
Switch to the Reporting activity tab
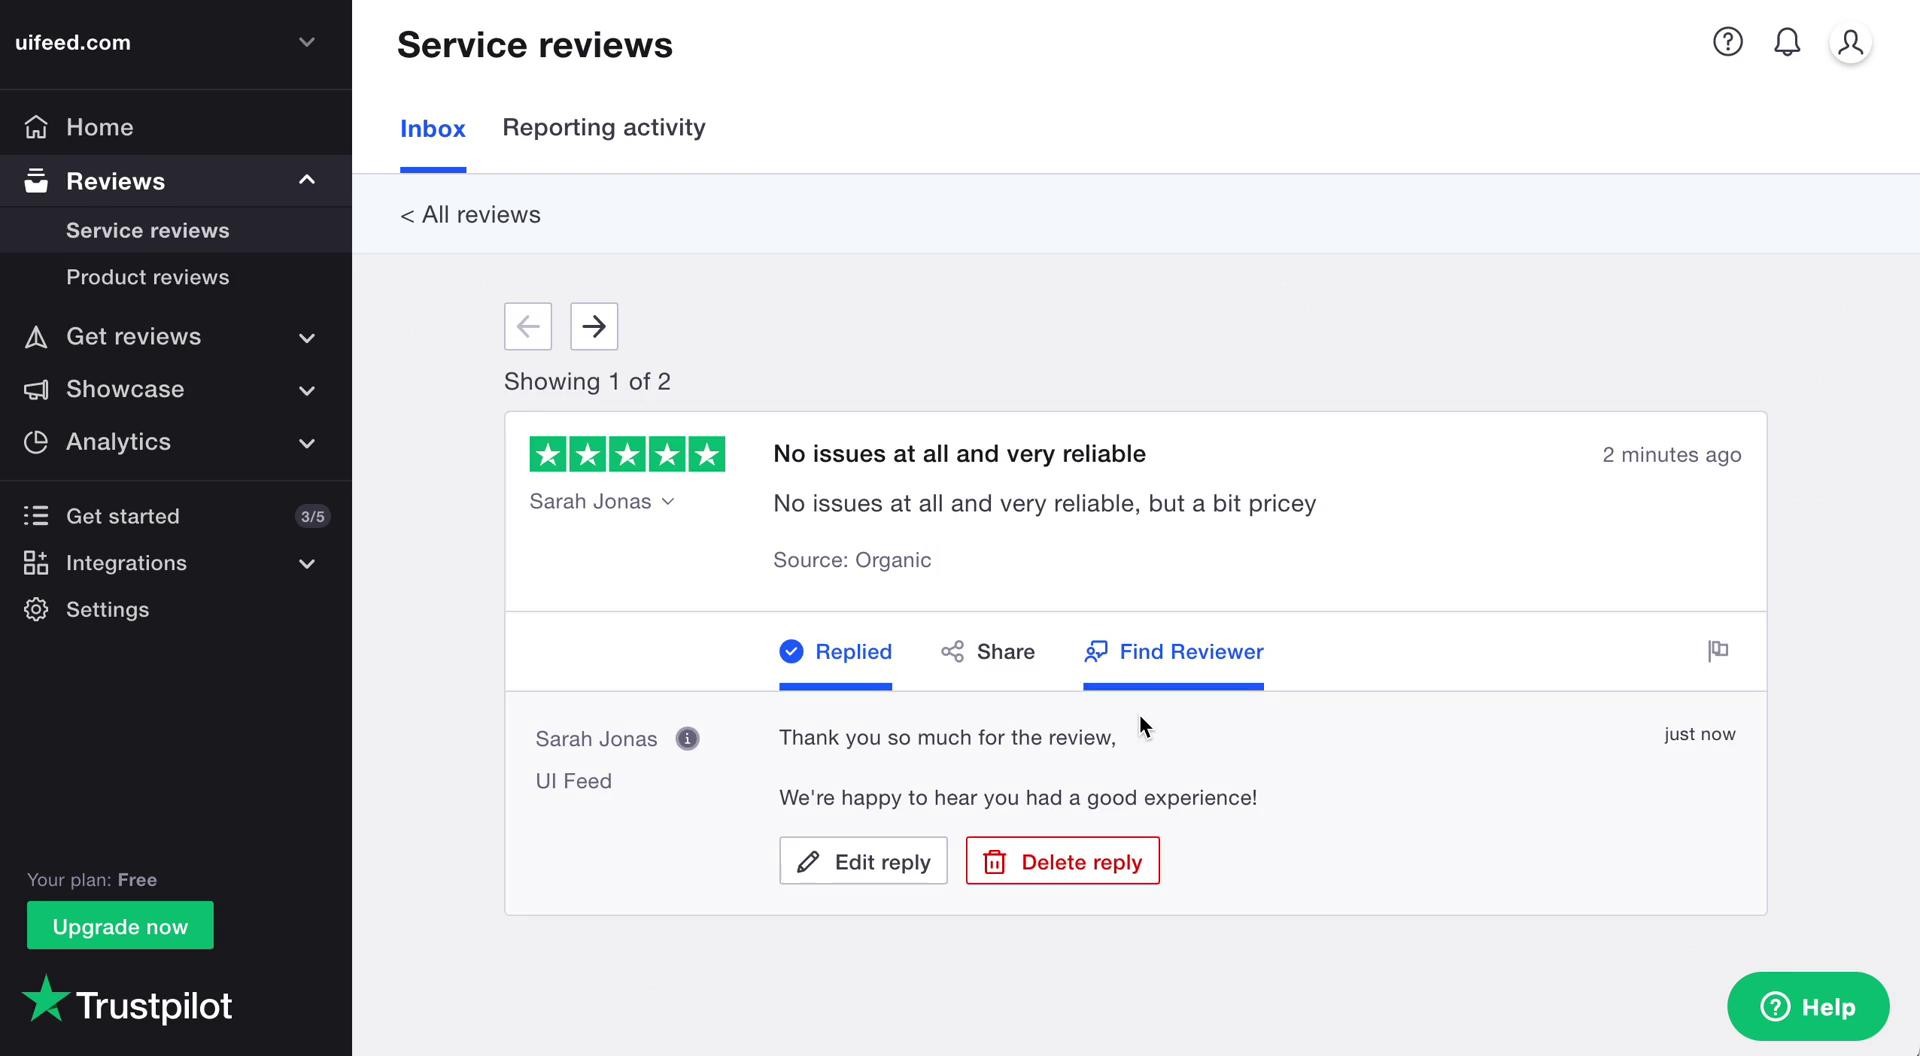[604, 128]
